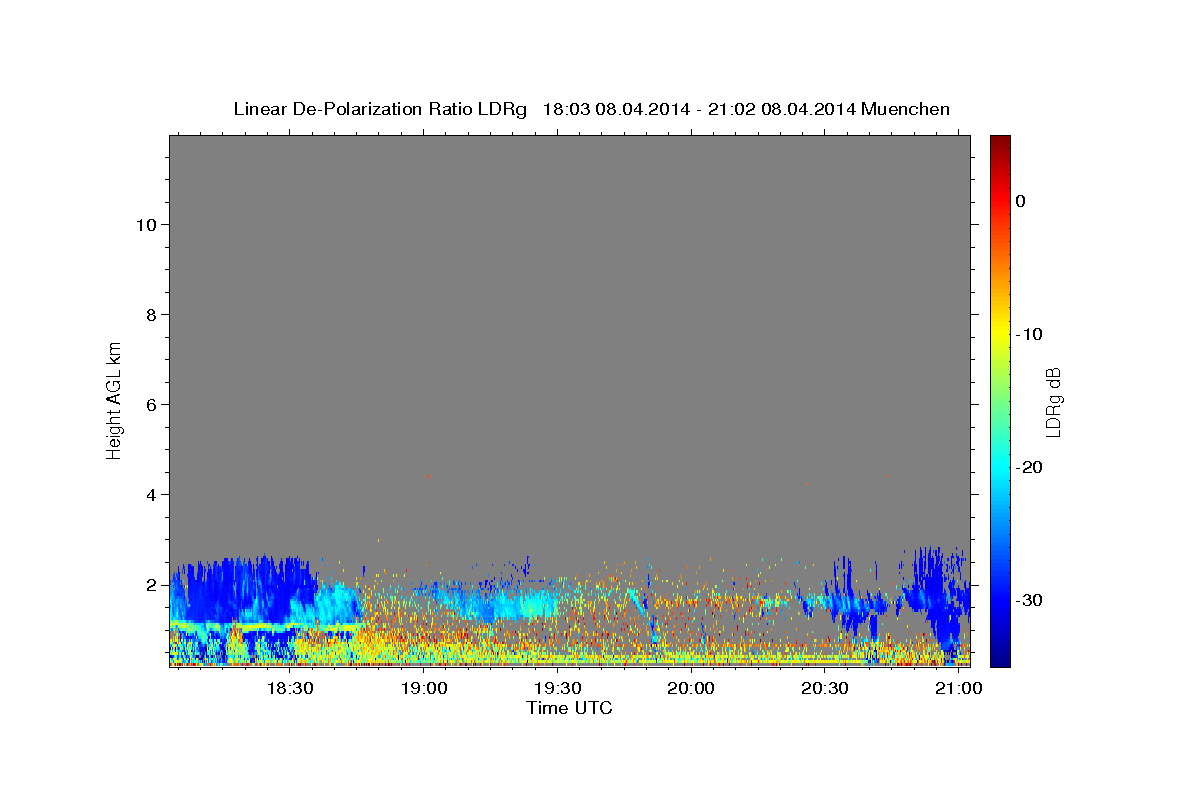Click the height tick label 4
The width and height of the screenshot is (1200, 800).
point(149,494)
